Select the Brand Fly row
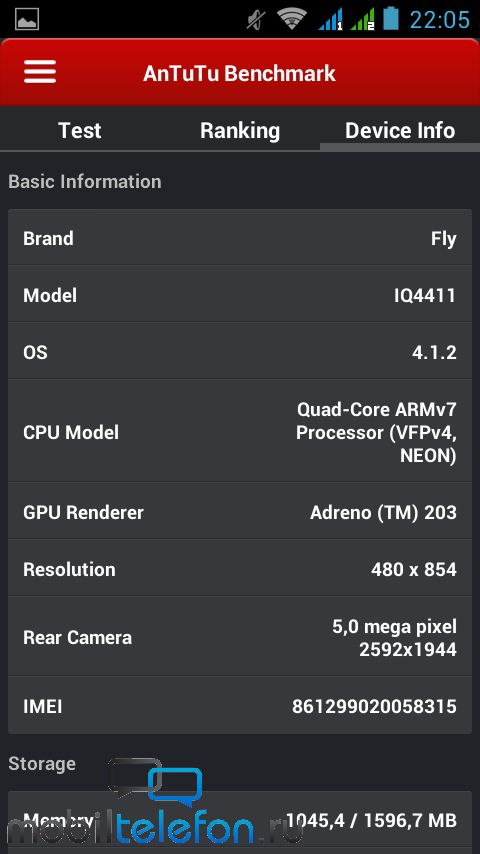The image size is (480, 854). [240, 238]
